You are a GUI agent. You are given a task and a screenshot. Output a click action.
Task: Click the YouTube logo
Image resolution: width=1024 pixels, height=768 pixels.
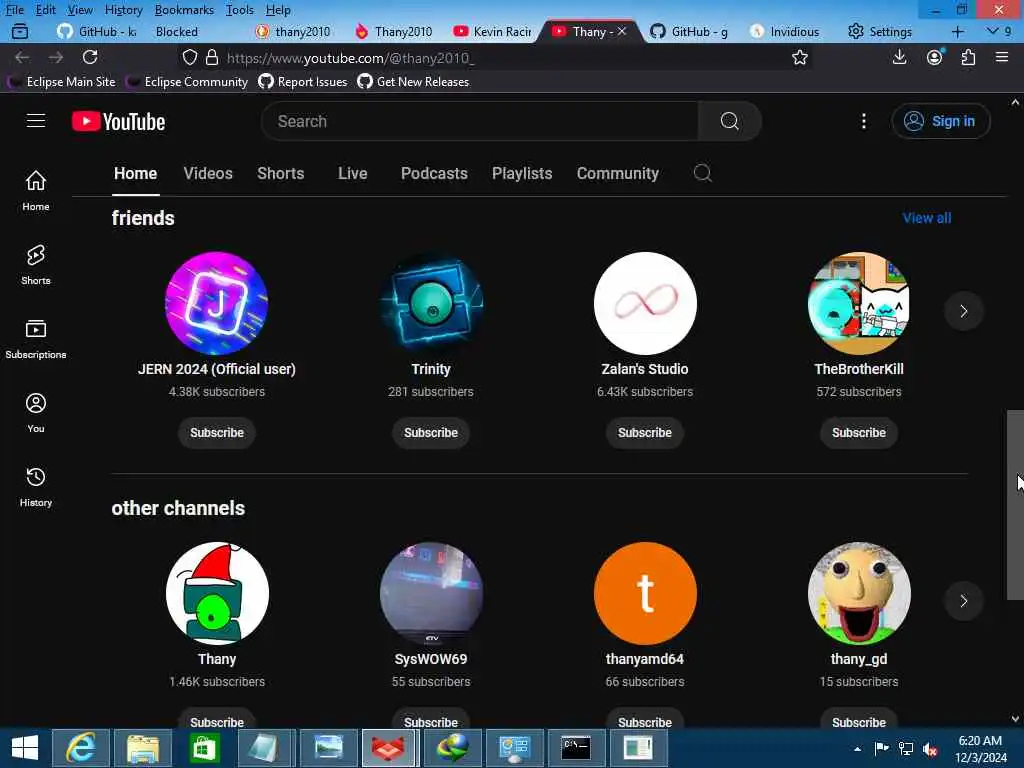tap(118, 121)
